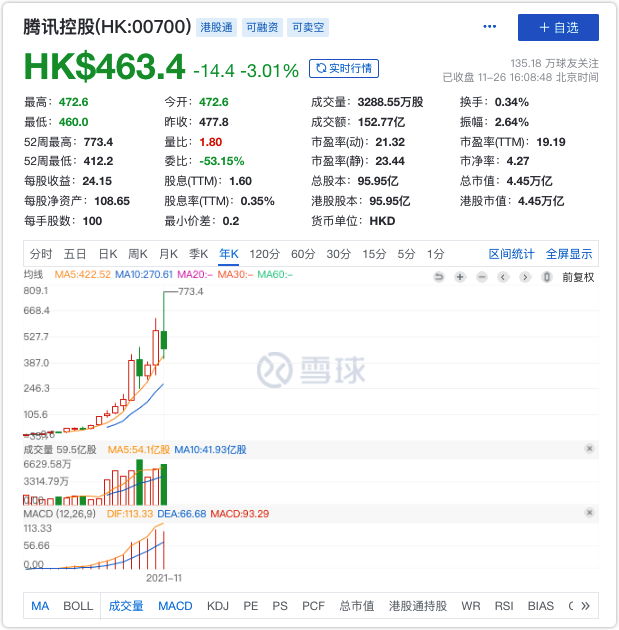Viewport: 619px width, 630px height.
Task: Switch to 日K chart tab
Action: click(108, 254)
